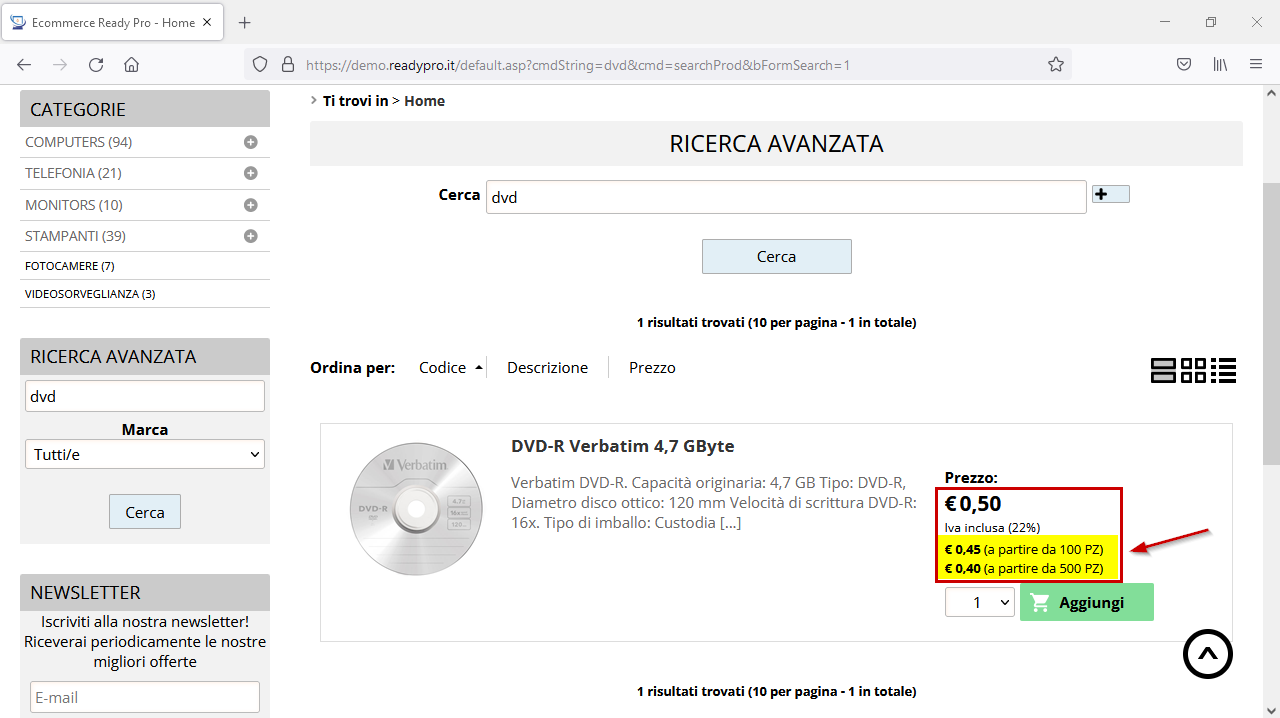
Task: Sort results by Codice
Action: (x=443, y=368)
